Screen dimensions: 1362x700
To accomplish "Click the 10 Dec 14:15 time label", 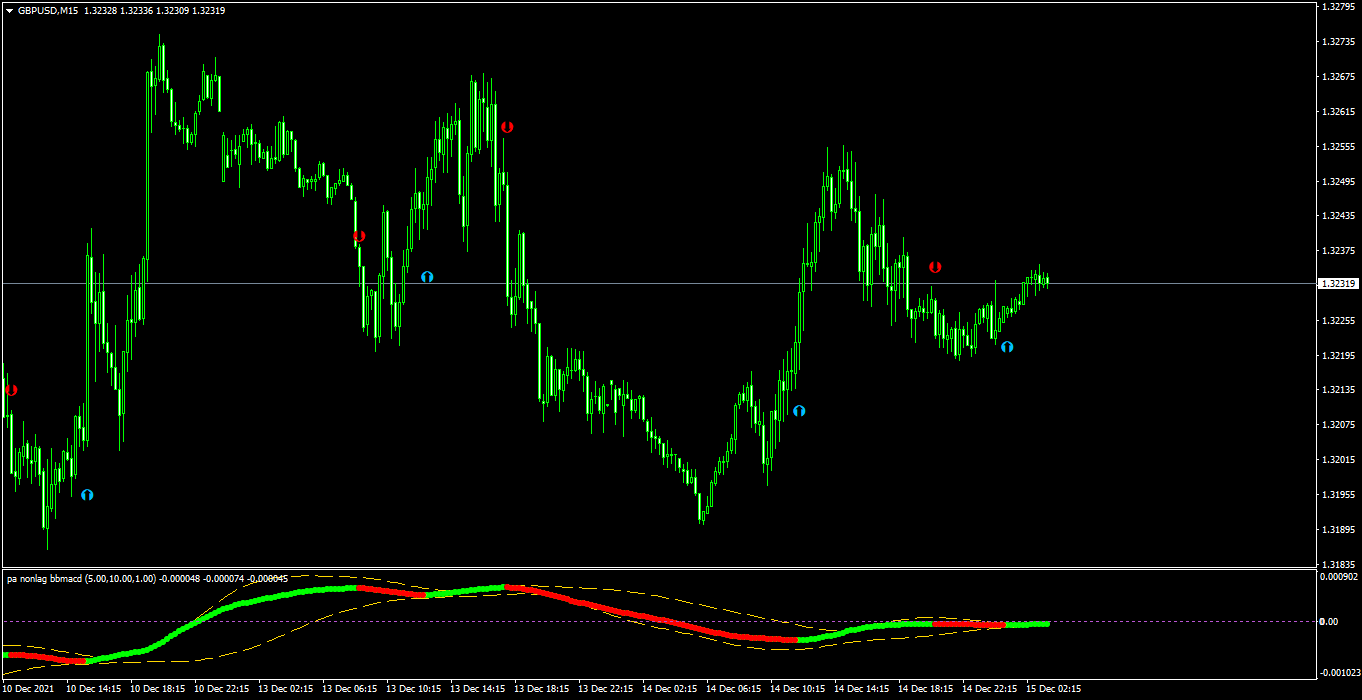I will [94, 690].
